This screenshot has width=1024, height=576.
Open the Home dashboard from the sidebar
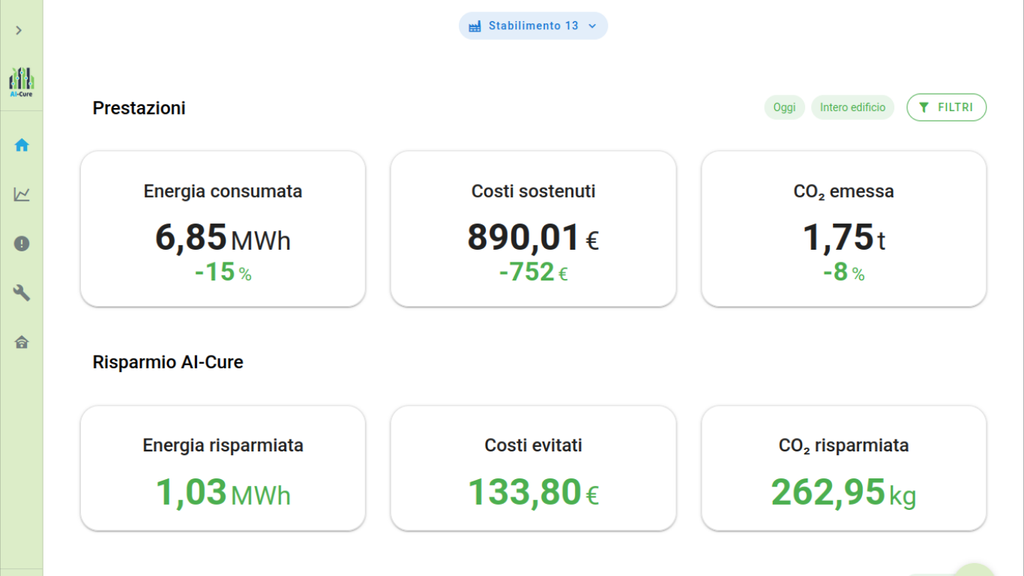21,145
